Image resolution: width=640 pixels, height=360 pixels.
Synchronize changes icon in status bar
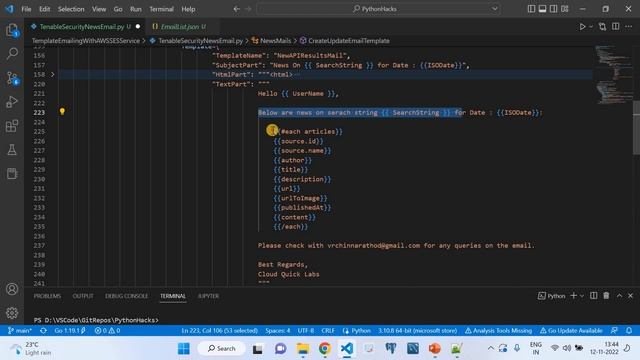tap(43, 331)
